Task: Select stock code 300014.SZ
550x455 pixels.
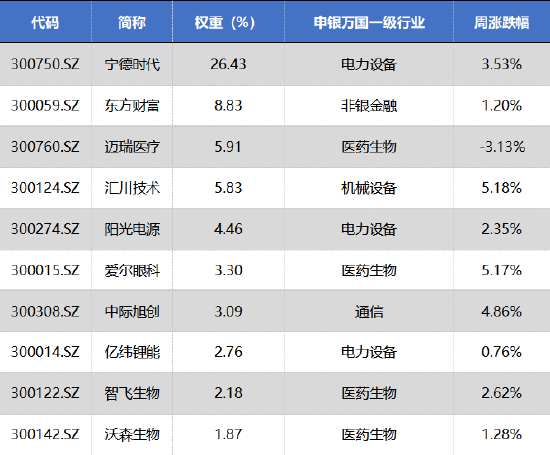Action: [45, 352]
